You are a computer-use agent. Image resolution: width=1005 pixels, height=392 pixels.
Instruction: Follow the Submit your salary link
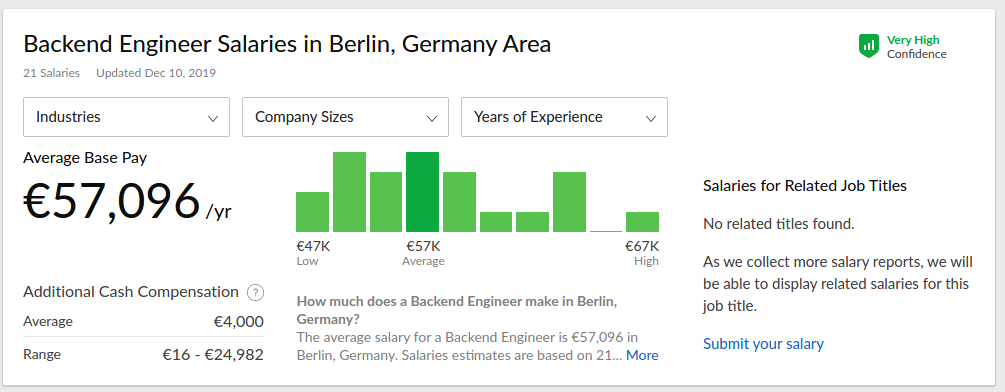point(763,344)
